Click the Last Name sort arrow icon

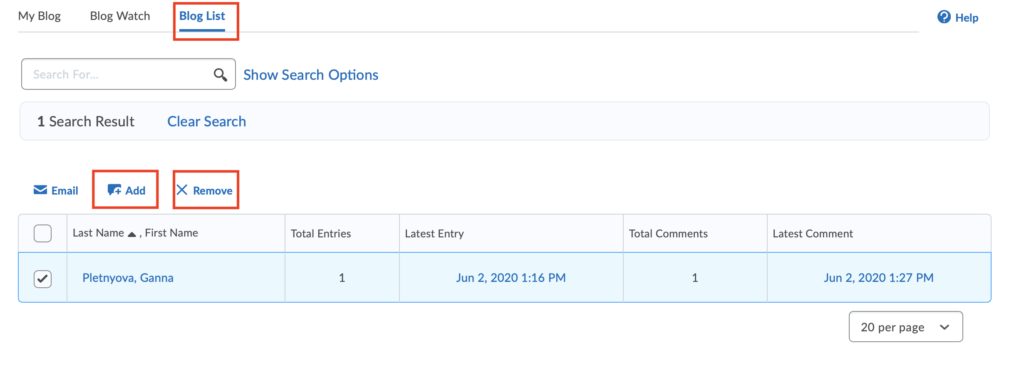(x=131, y=234)
